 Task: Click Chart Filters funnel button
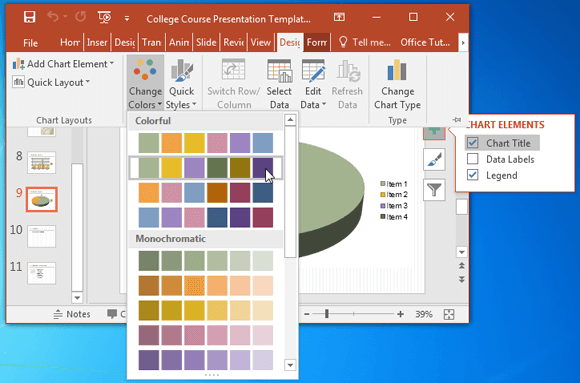(434, 190)
